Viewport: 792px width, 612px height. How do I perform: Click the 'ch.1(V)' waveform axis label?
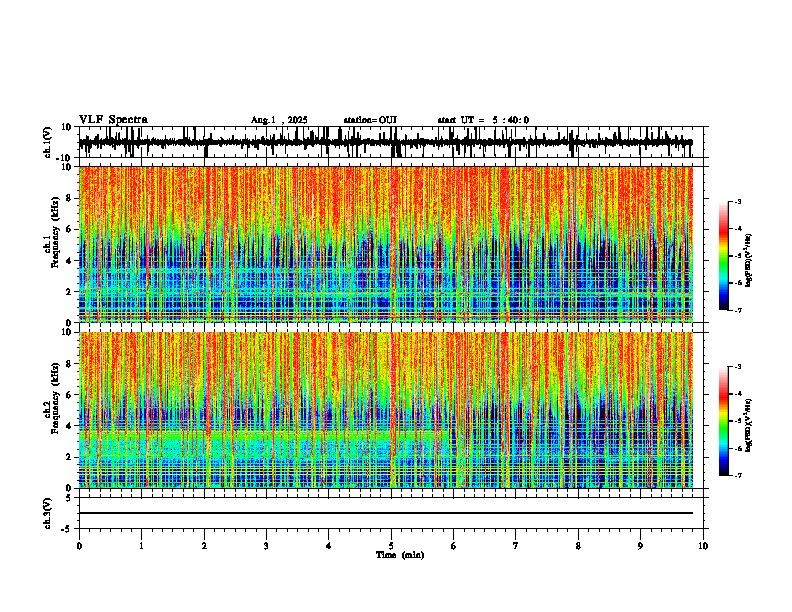[48, 142]
